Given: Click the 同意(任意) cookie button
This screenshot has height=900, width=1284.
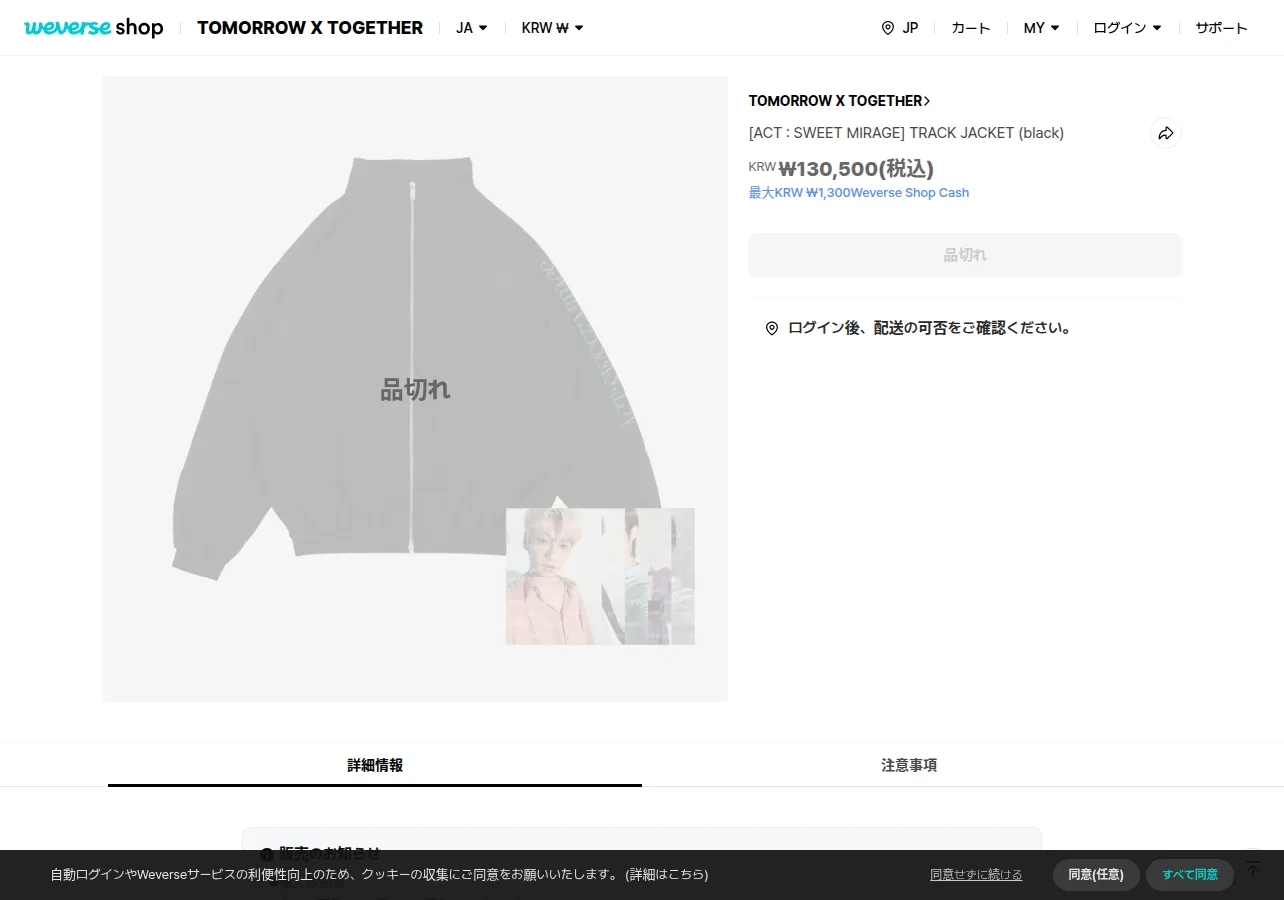Looking at the screenshot, I should click(x=1096, y=875).
